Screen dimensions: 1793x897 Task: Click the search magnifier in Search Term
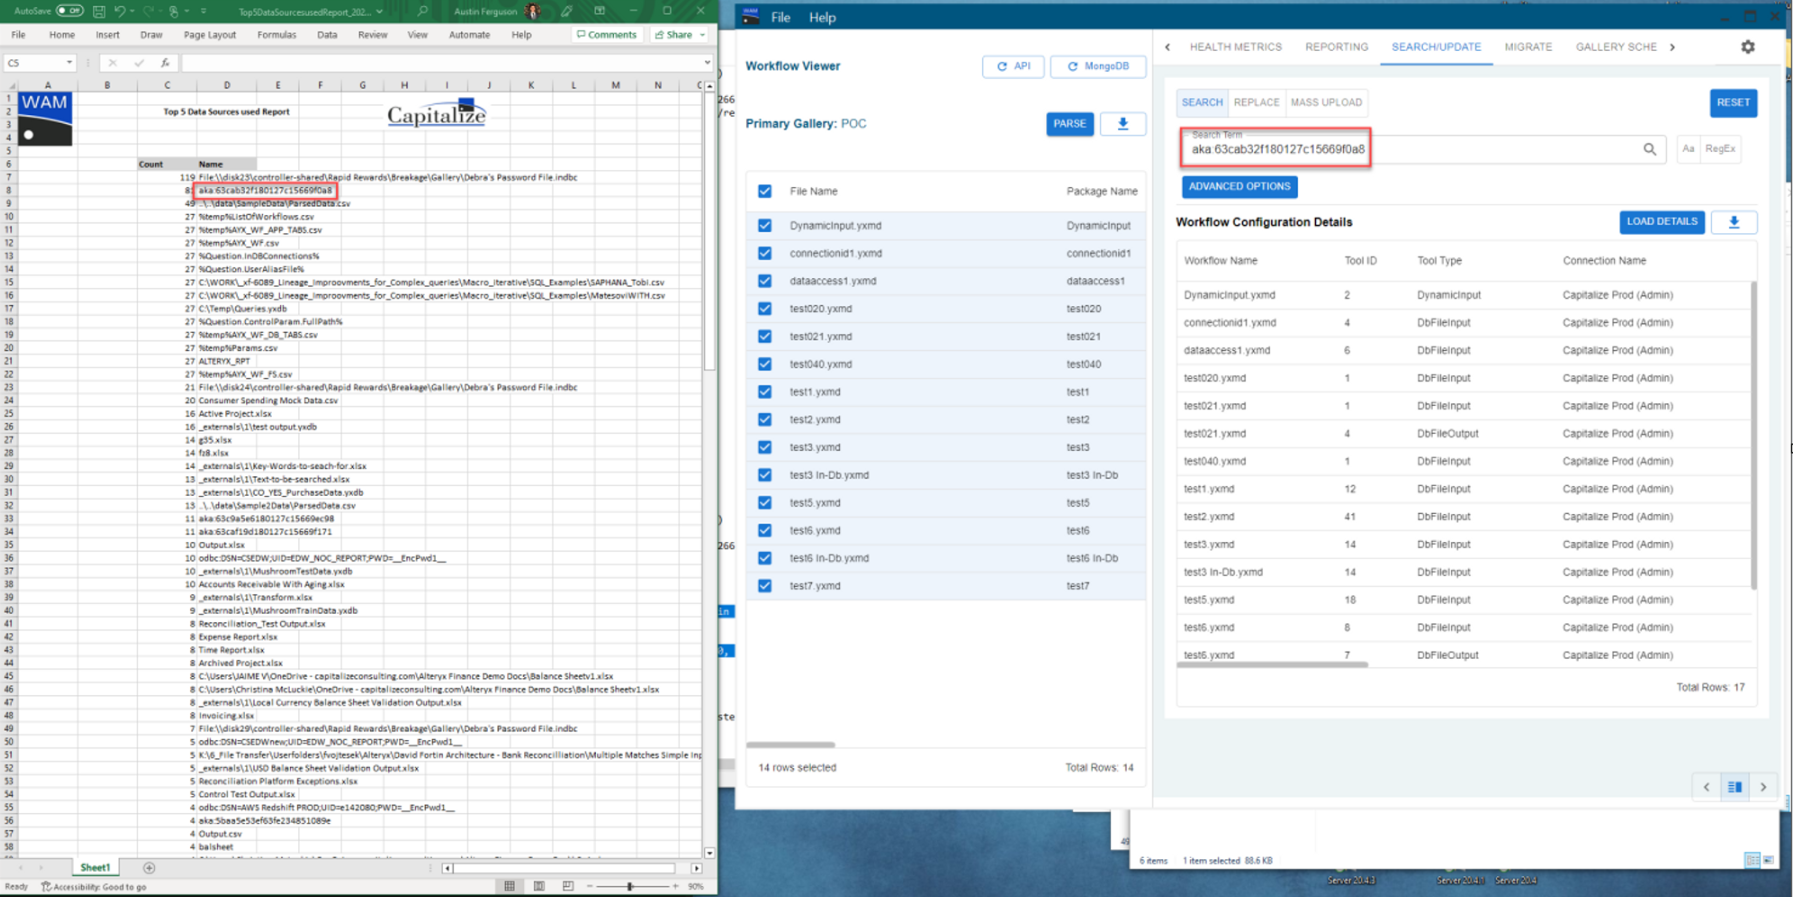click(1650, 149)
